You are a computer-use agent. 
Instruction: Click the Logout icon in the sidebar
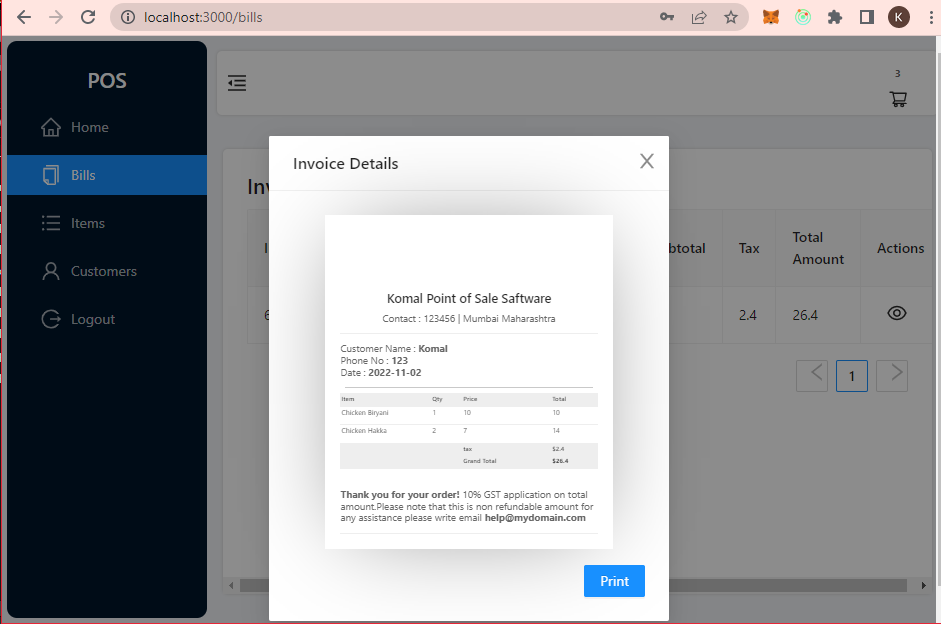tap(50, 319)
